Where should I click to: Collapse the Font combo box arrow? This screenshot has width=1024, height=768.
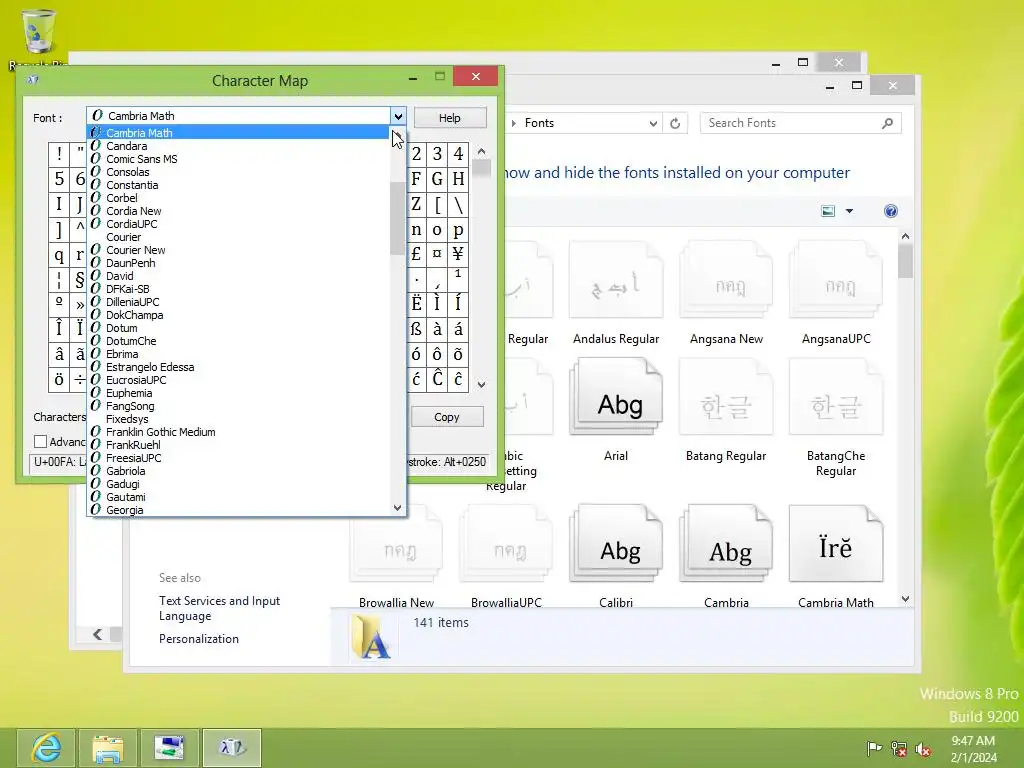point(398,116)
